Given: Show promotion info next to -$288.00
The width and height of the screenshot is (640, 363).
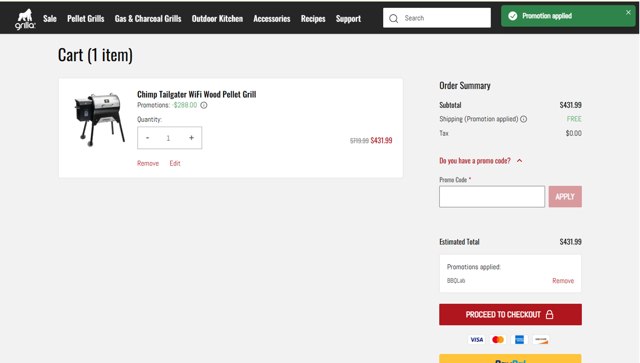Looking at the screenshot, I should point(204,105).
